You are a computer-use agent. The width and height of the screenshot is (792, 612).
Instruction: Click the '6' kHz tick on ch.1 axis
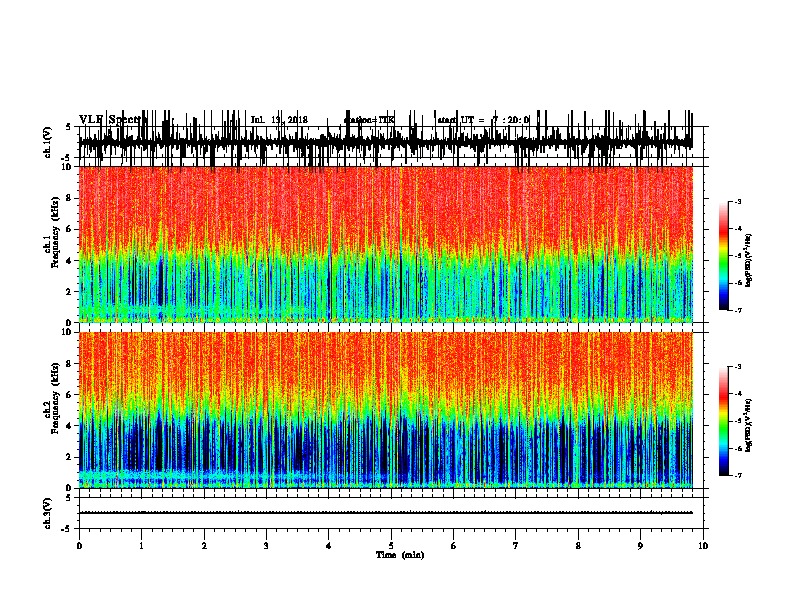pyautogui.click(x=70, y=229)
